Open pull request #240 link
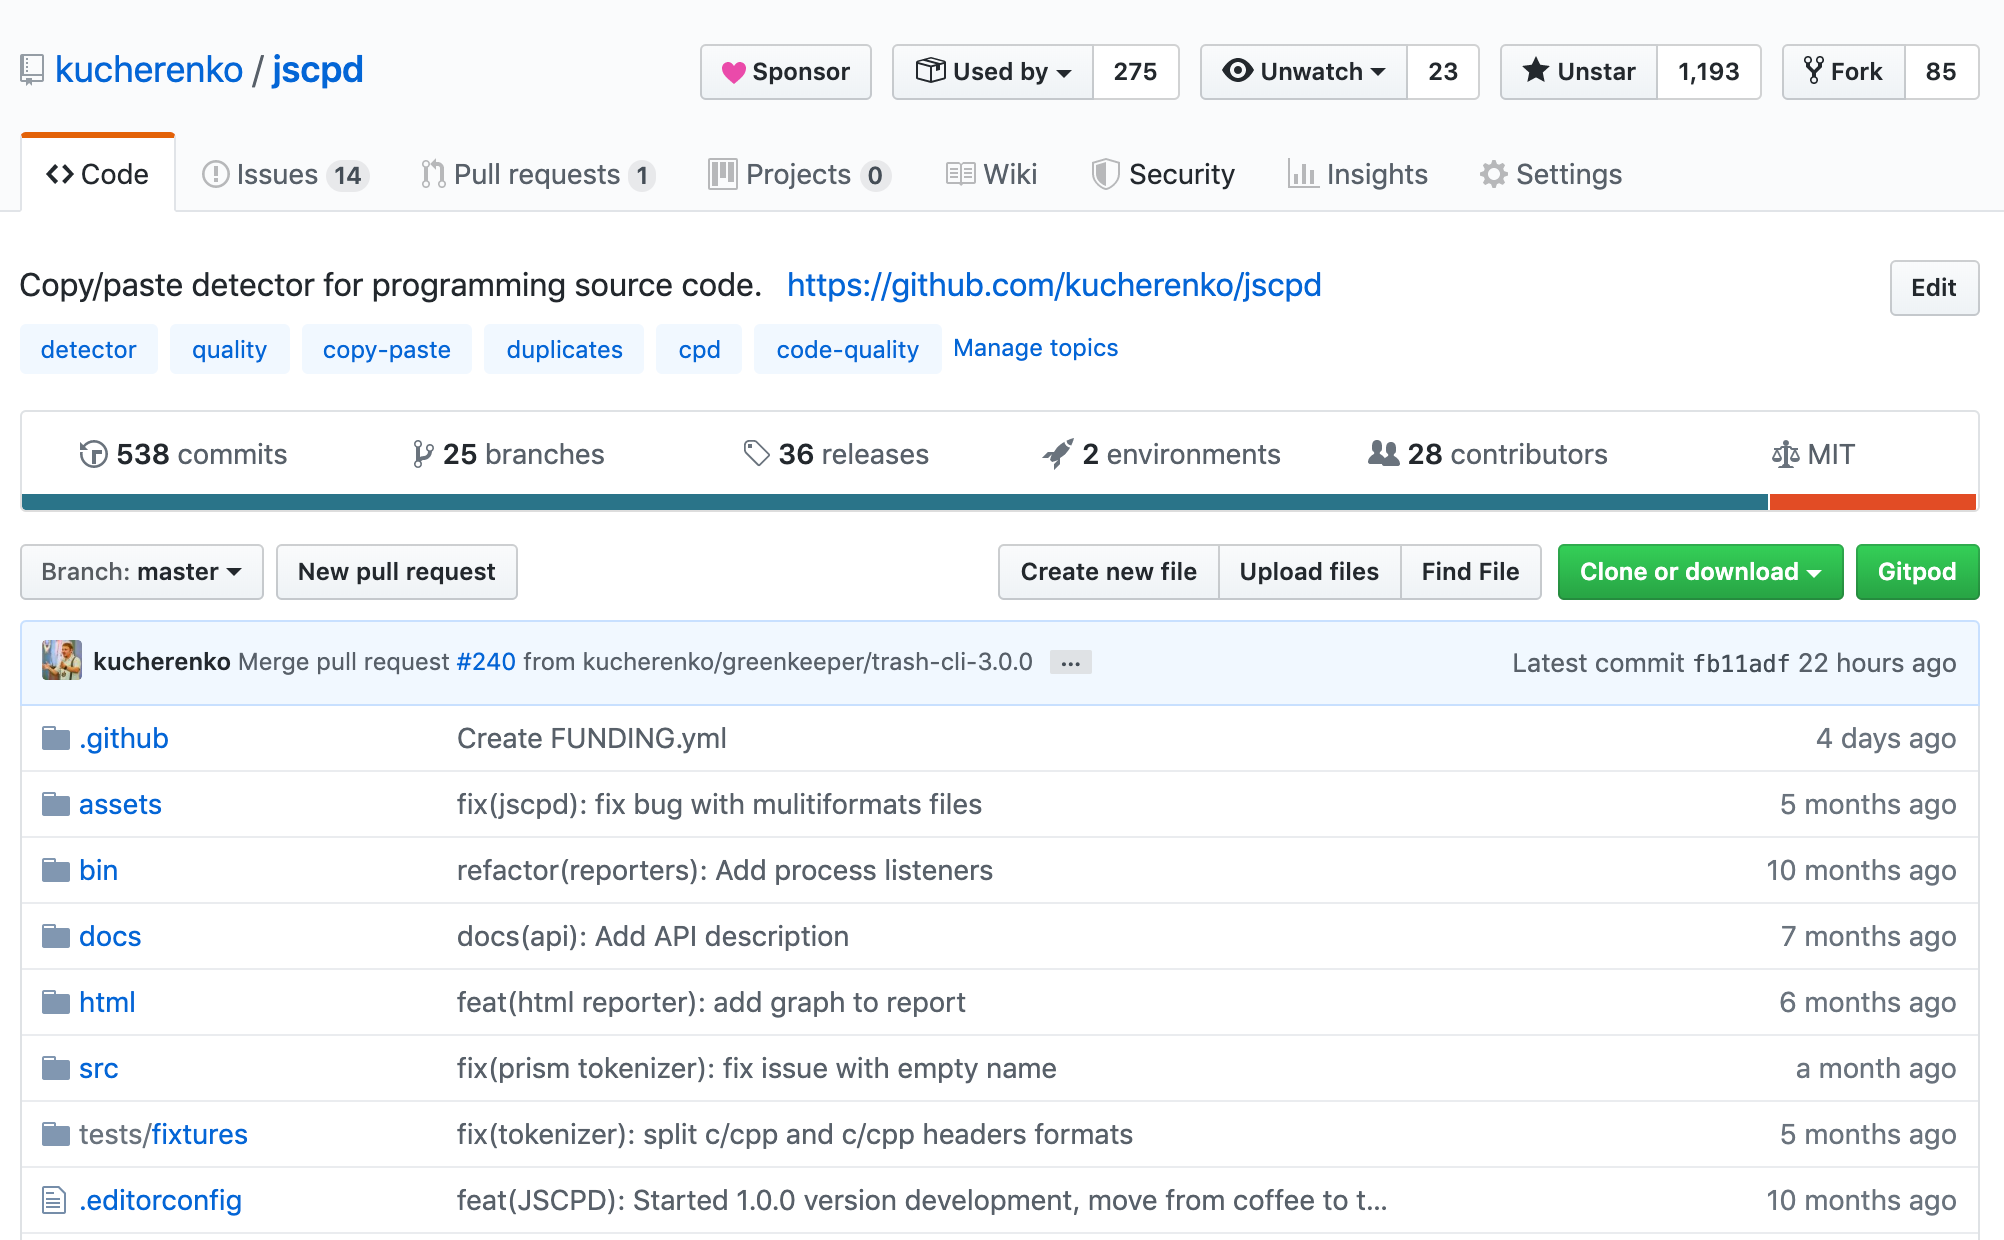Screen dimensions: 2004x1240 [x=486, y=662]
